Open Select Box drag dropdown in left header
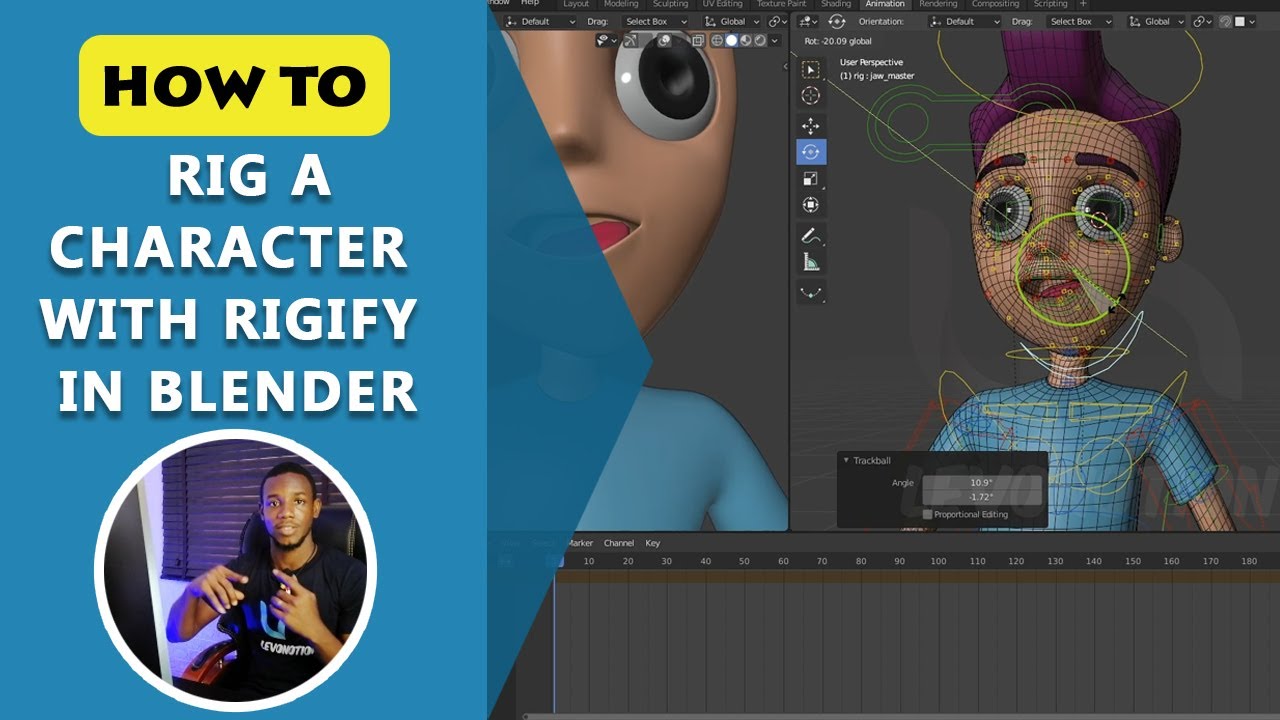Image resolution: width=1280 pixels, height=720 pixels. 655,21
